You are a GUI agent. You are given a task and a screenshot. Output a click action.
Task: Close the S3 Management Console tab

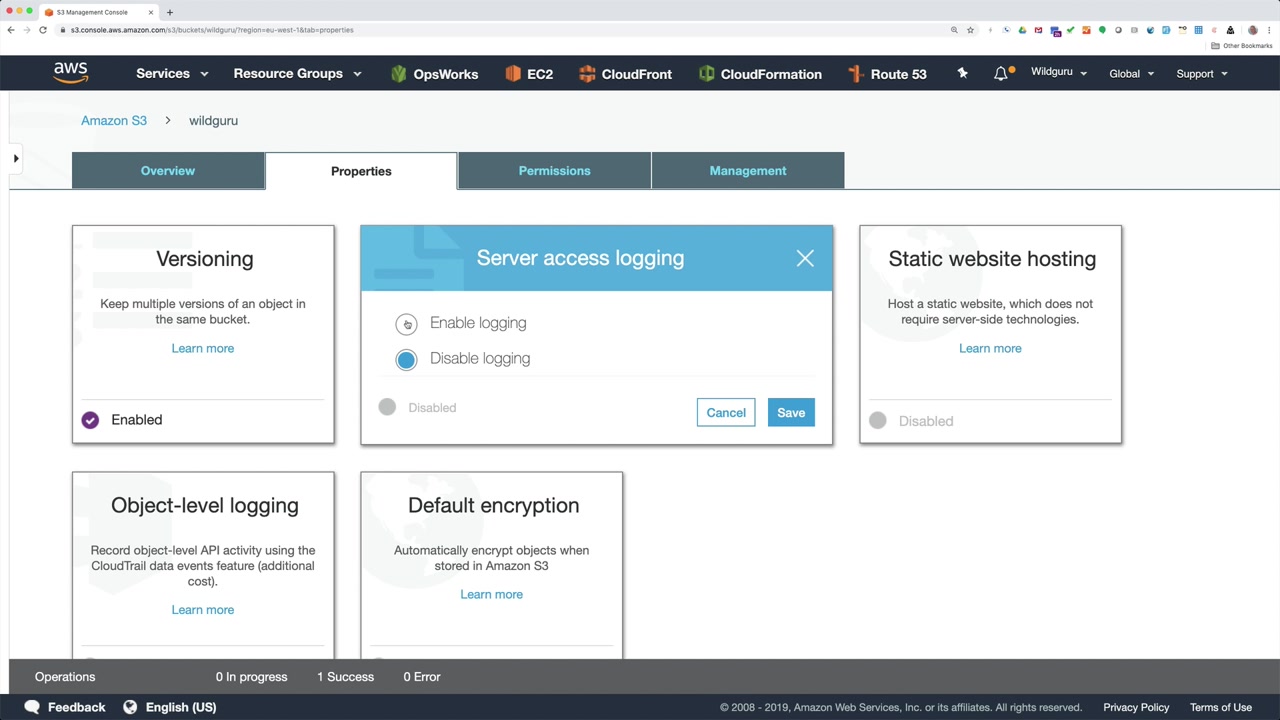coord(151,12)
